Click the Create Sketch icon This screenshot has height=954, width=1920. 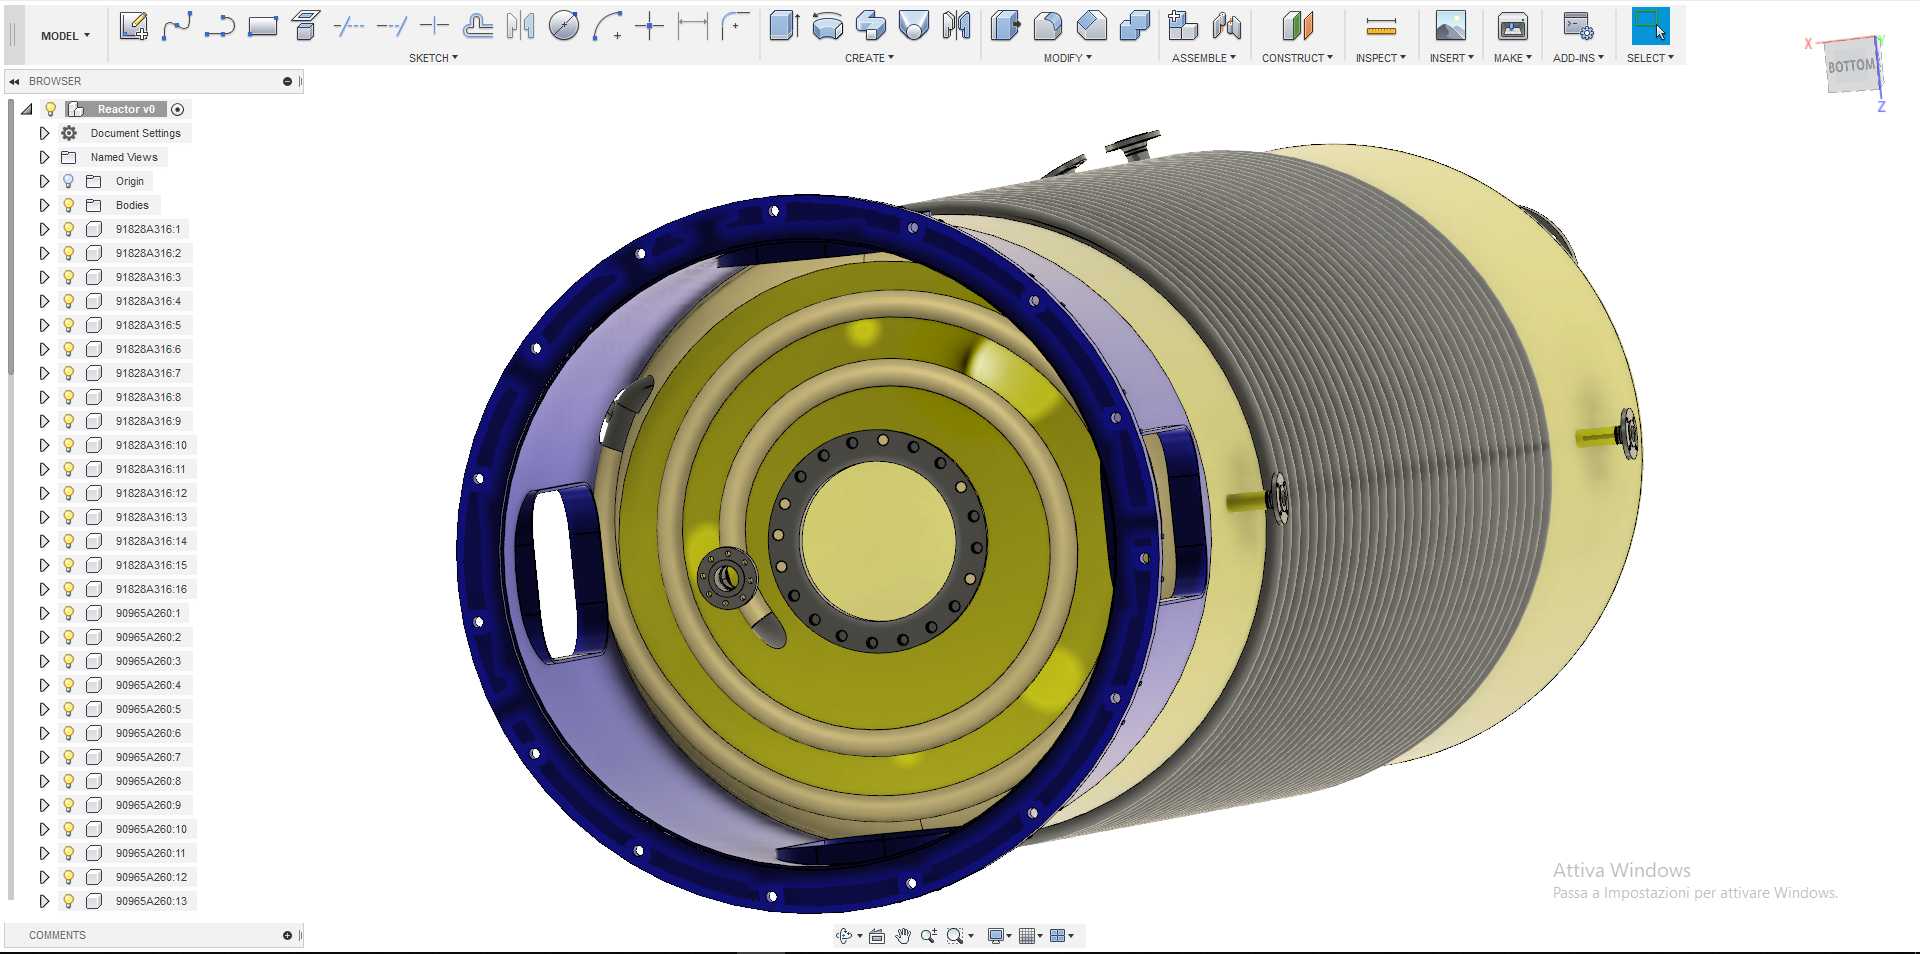[x=133, y=26]
